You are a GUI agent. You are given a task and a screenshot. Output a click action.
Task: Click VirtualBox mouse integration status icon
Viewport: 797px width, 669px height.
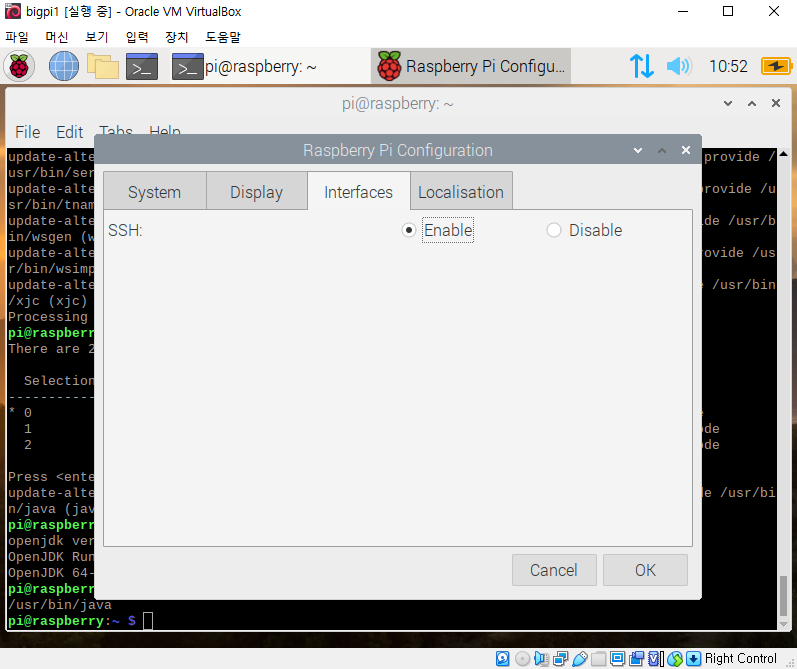pyautogui.click(x=675, y=659)
